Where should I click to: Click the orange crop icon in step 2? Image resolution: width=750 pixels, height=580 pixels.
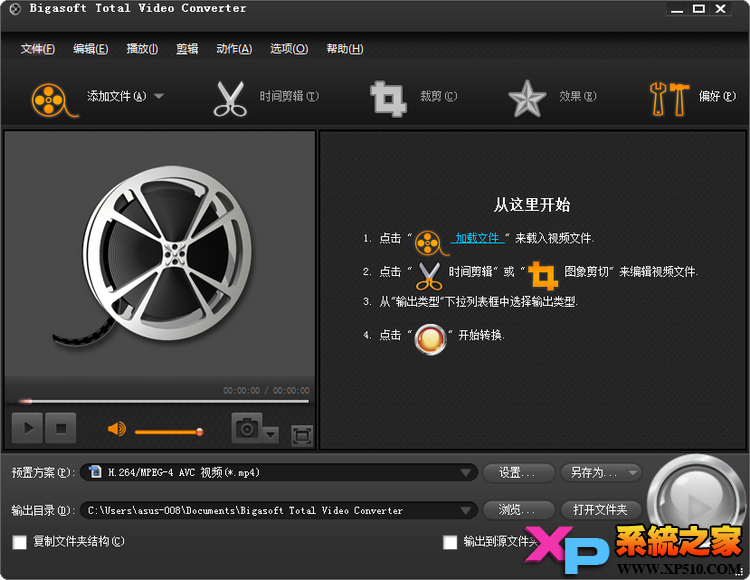543,275
